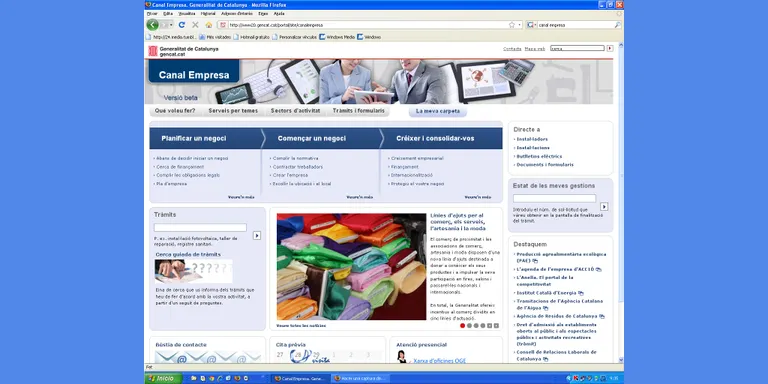Click the red K tray icon

(x=576, y=379)
